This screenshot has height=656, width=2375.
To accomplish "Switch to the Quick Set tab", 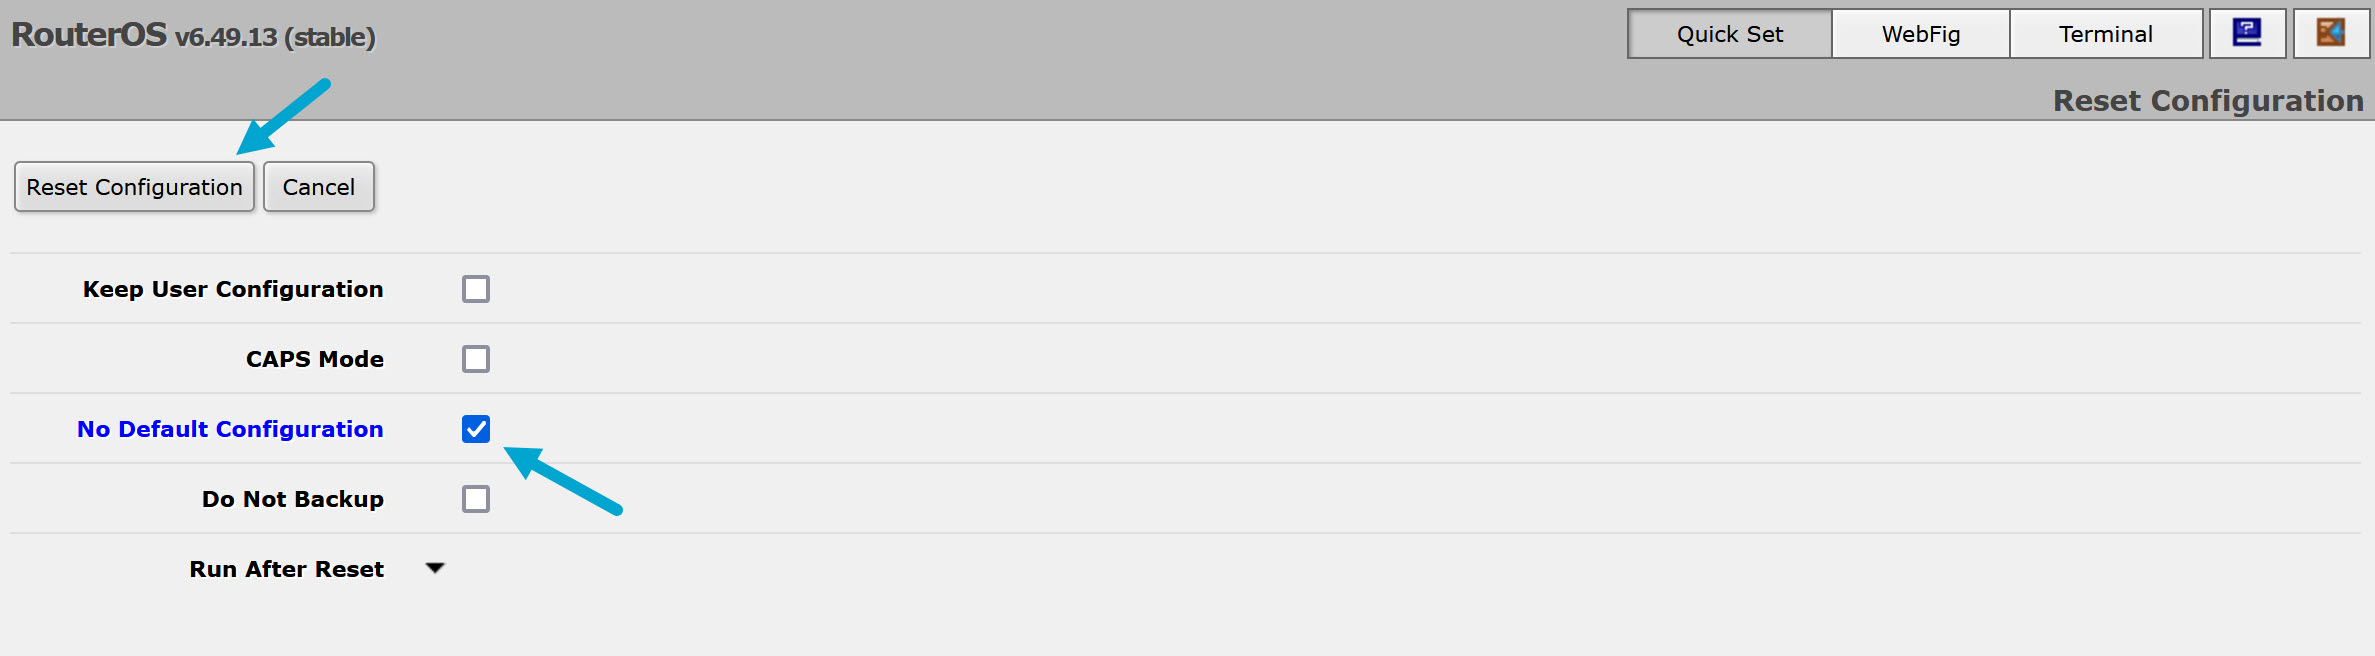I will (x=1729, y=34).
